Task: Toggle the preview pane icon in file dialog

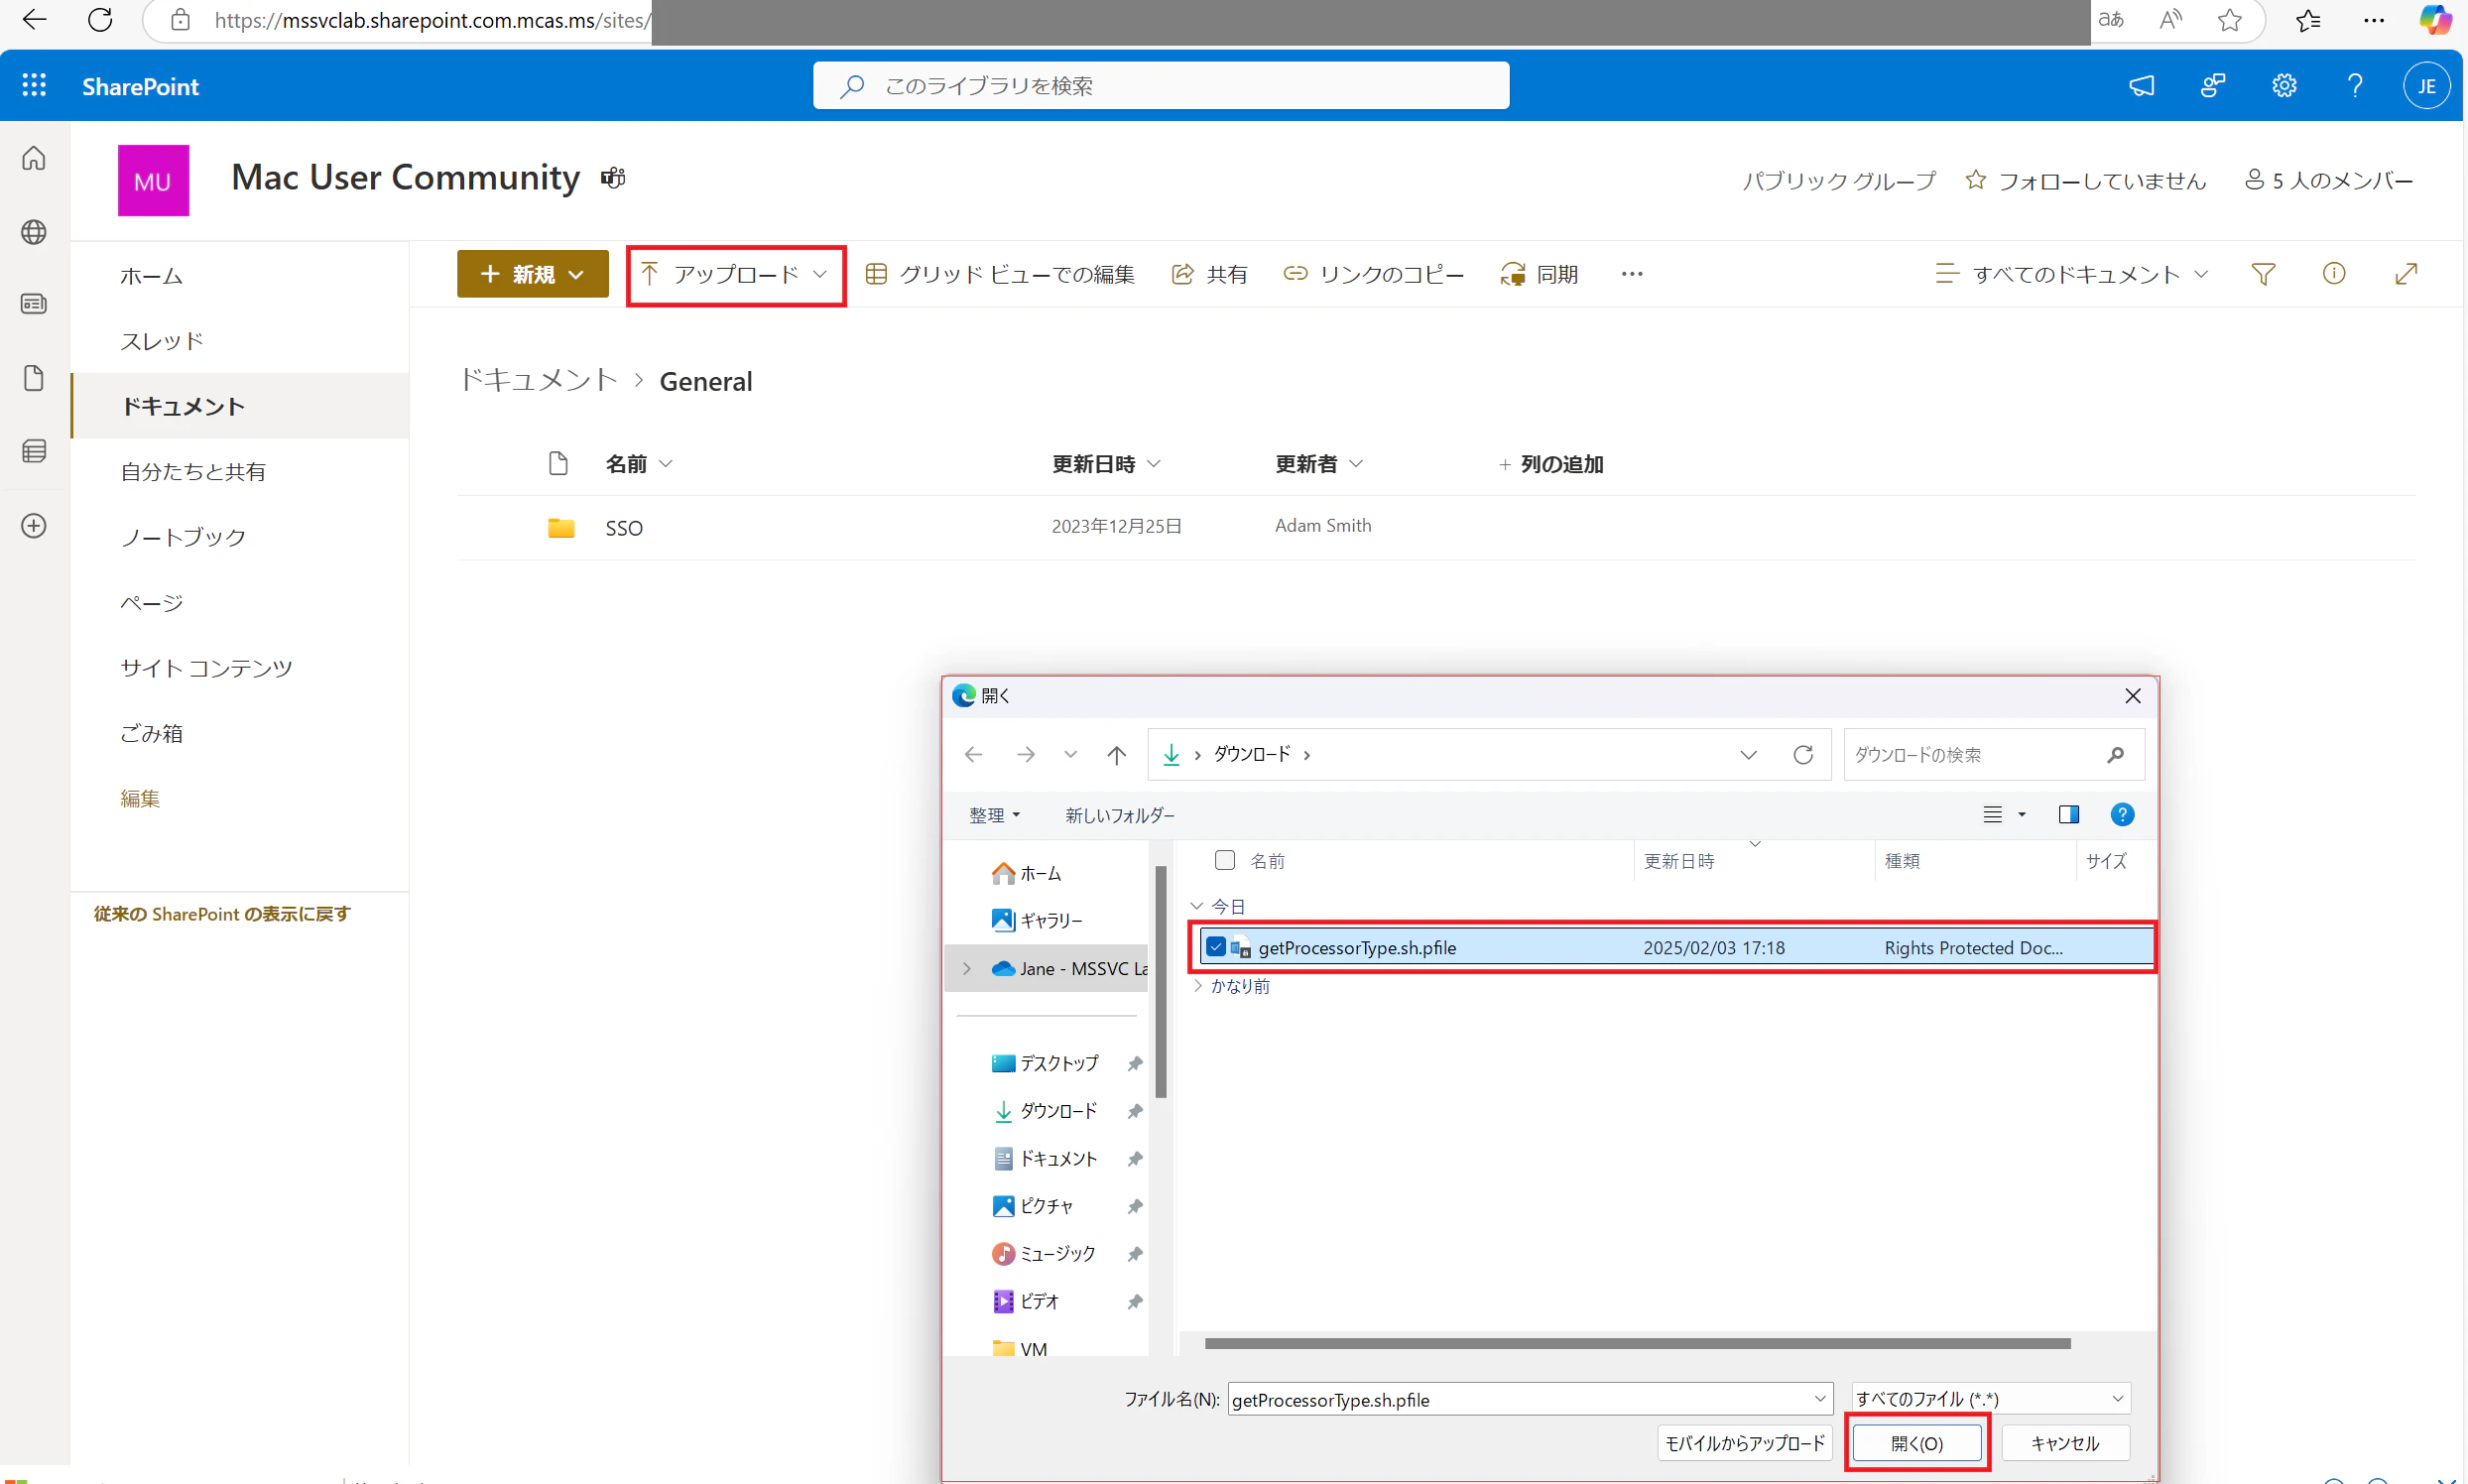Action: (x=2069, y=815)
